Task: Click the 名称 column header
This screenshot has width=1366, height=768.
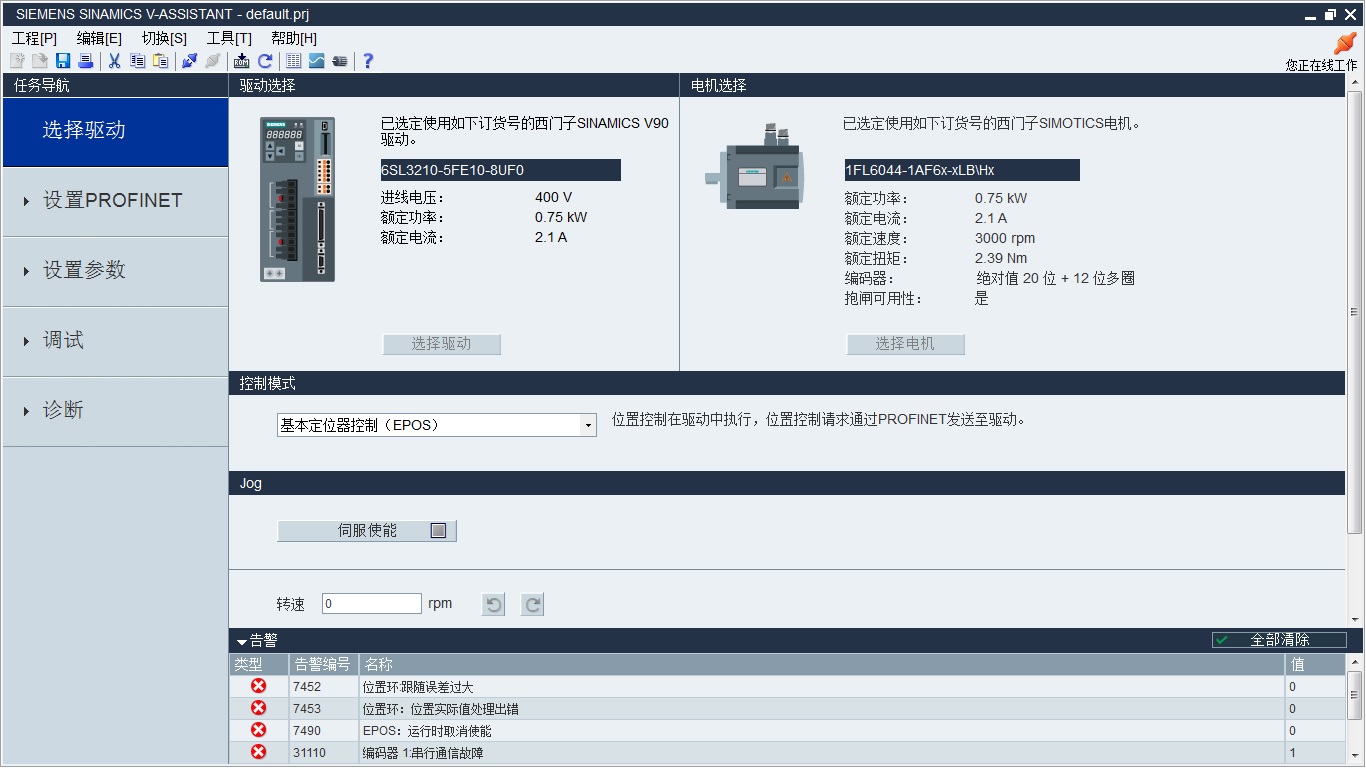Action: (822, 665)
